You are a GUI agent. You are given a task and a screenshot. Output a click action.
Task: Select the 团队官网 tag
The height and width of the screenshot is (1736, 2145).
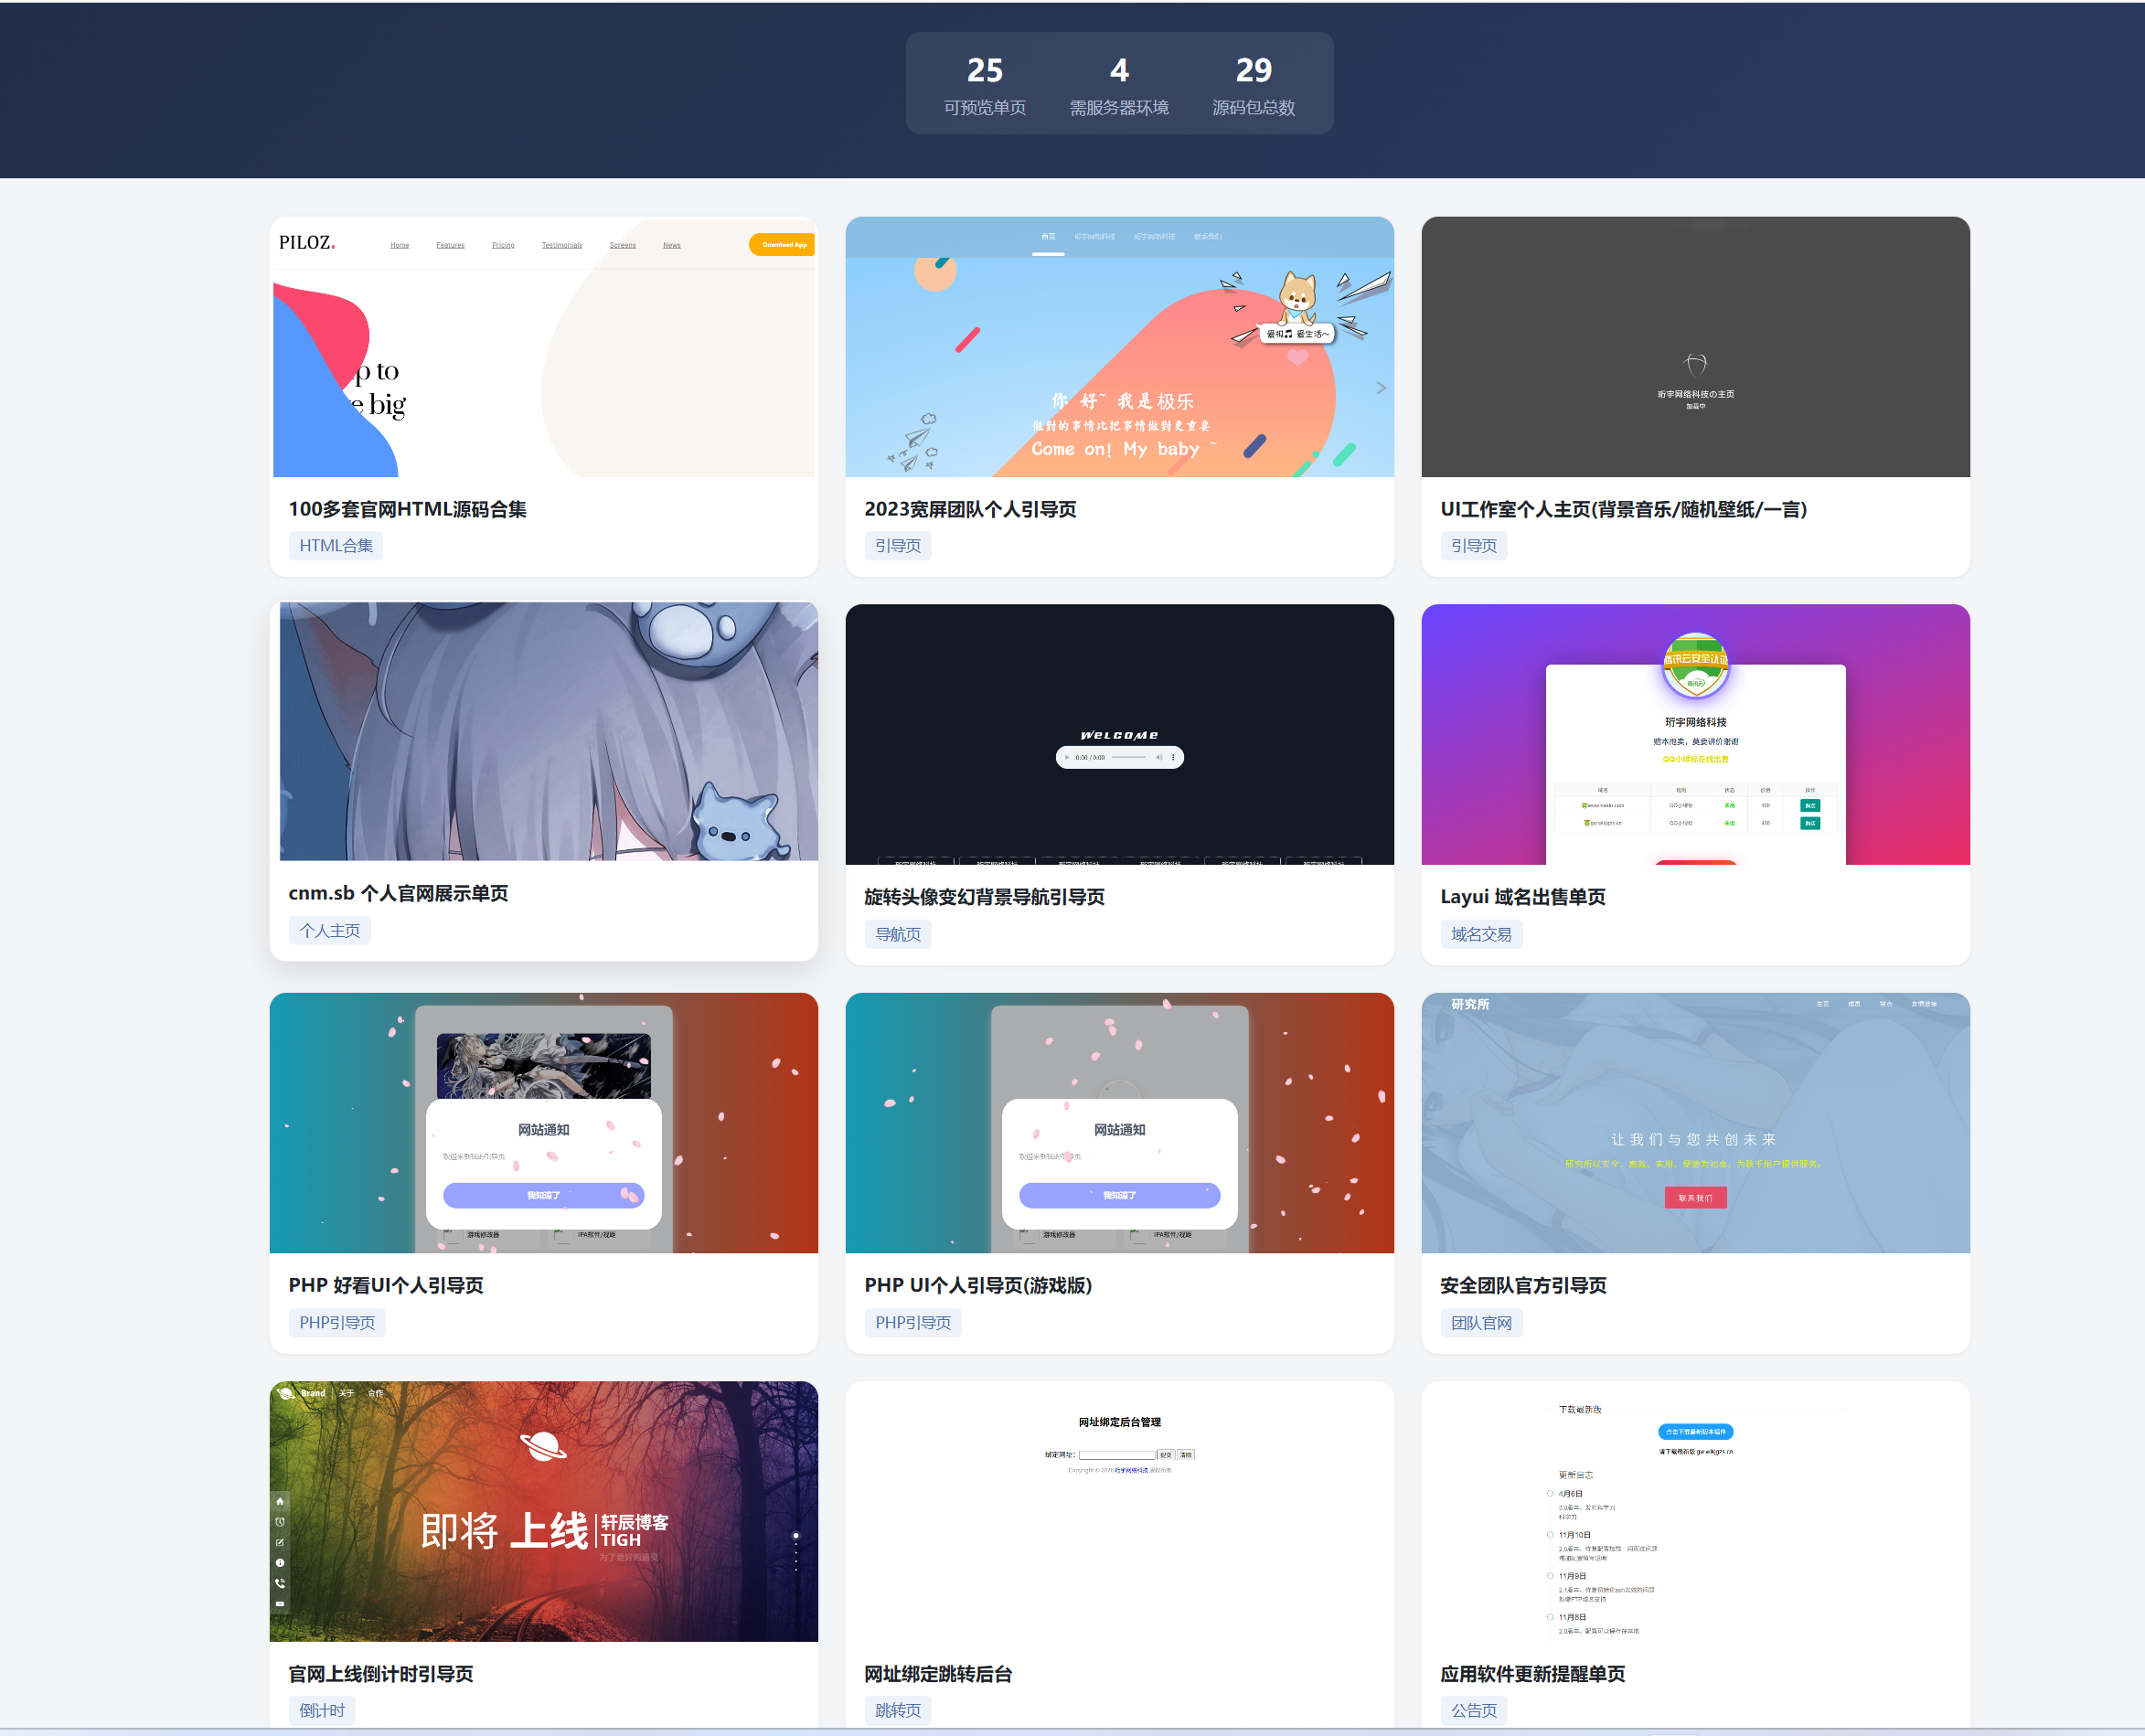pos(1481,1323)
